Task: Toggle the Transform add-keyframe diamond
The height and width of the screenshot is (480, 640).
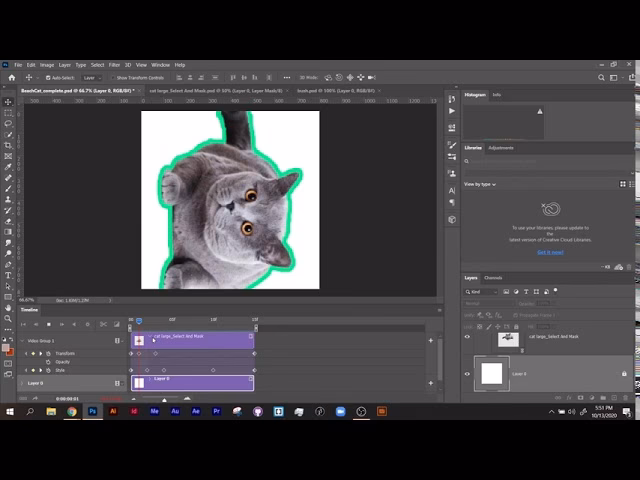Action: pos(33,353)
